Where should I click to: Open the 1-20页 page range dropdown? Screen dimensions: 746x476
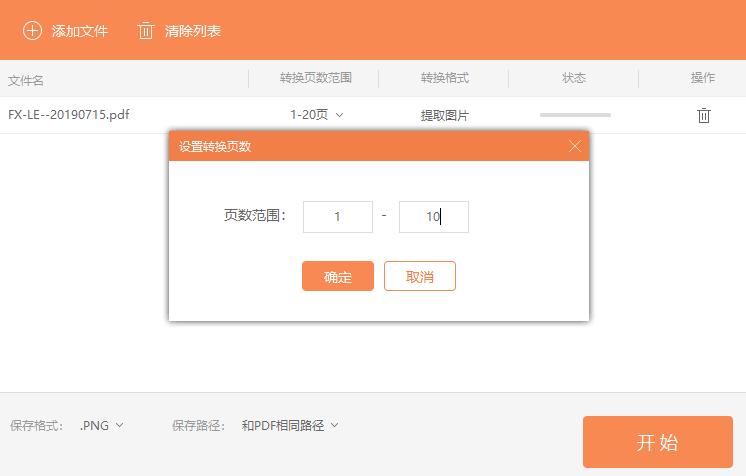(x=317, y=115)
